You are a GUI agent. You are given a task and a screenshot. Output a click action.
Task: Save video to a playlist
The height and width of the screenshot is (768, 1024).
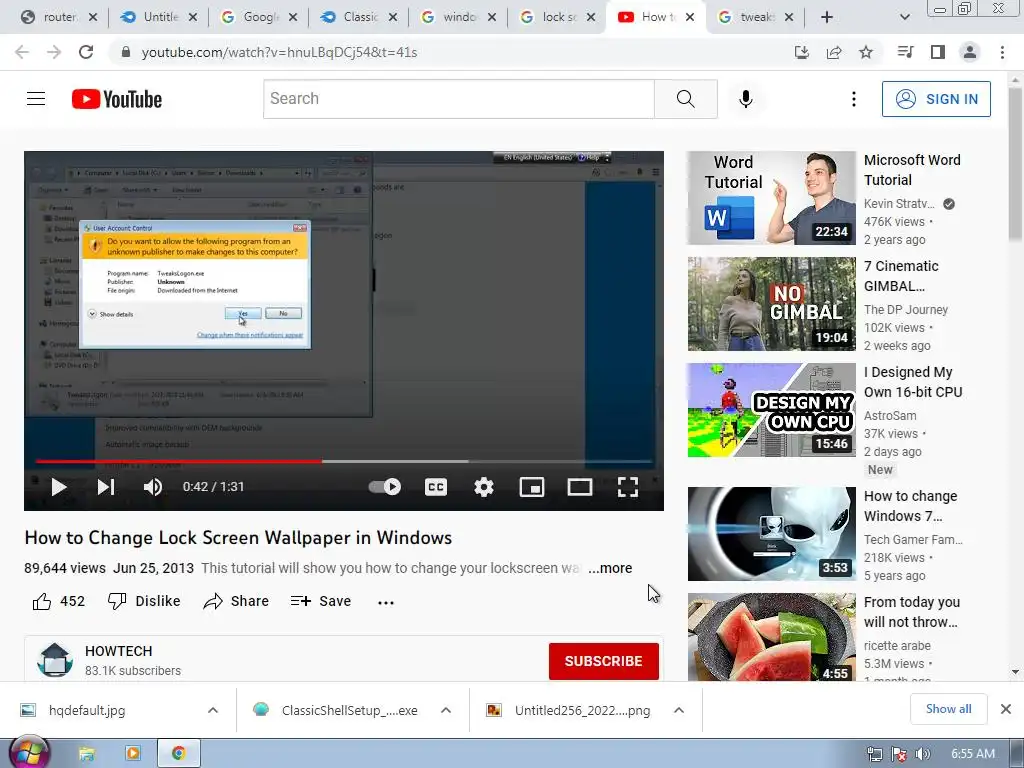[321, 601]
